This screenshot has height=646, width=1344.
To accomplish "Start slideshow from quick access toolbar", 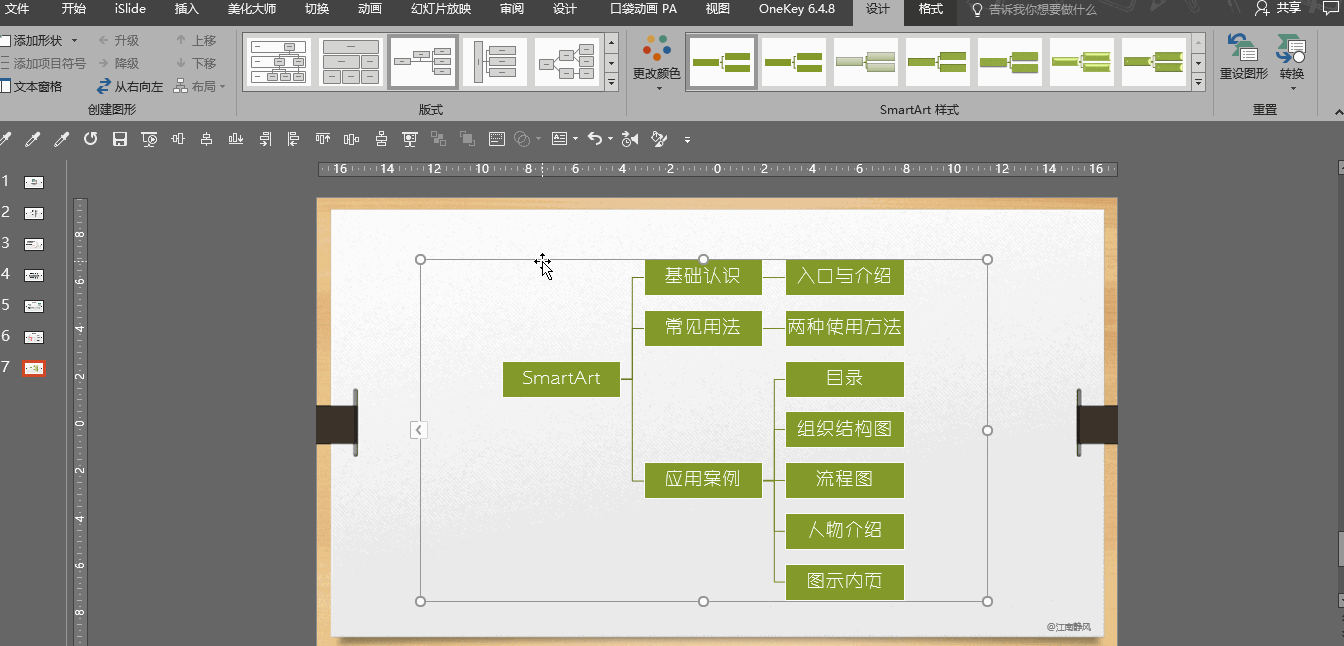I will pos(149,139).
